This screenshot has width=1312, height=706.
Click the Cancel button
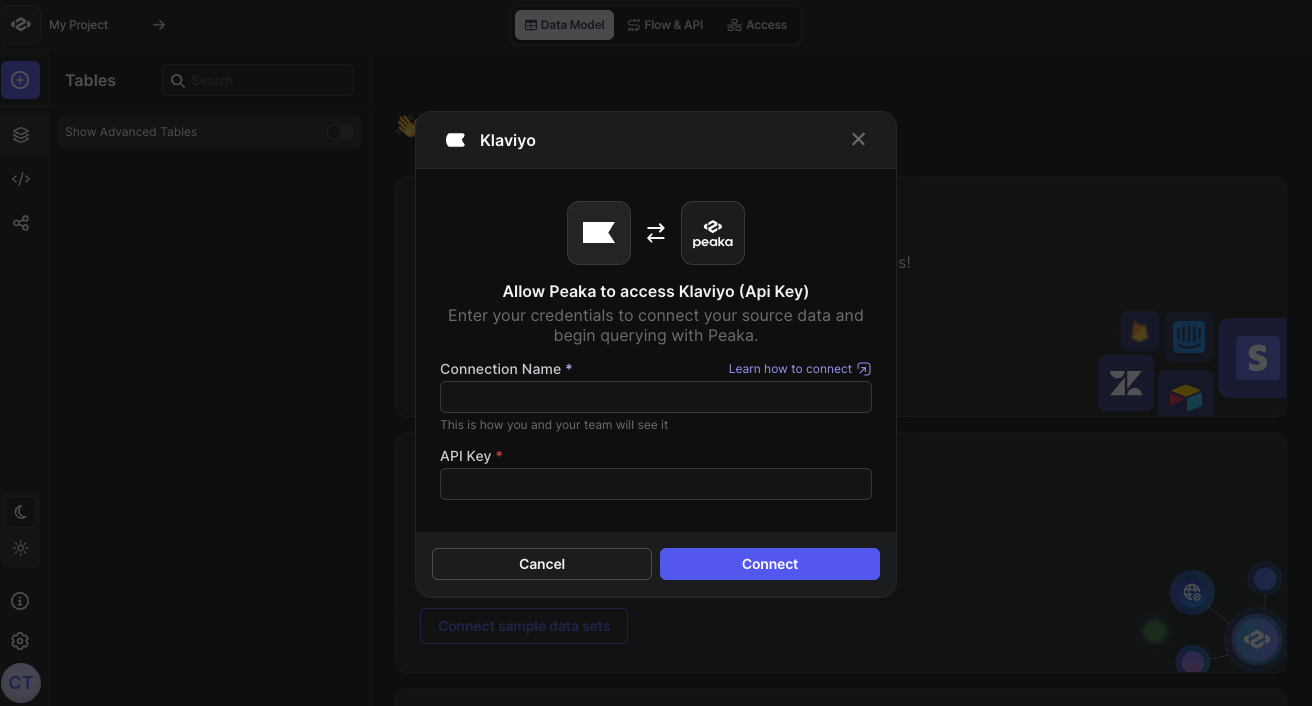pos(542,564)
